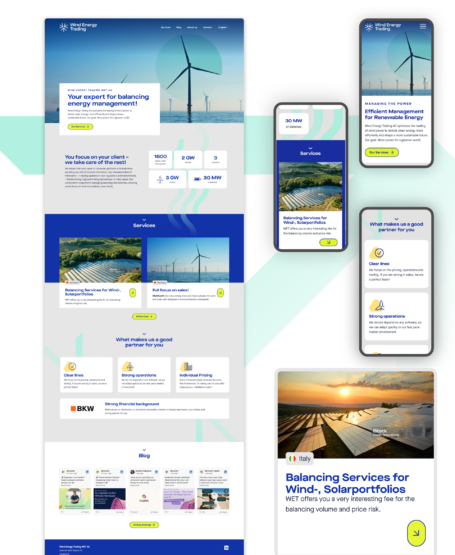Viewport: 455px width, 555px height.
Task: Click the yellow arrow button in mobile Services card
Action: [x=328, y=242]
